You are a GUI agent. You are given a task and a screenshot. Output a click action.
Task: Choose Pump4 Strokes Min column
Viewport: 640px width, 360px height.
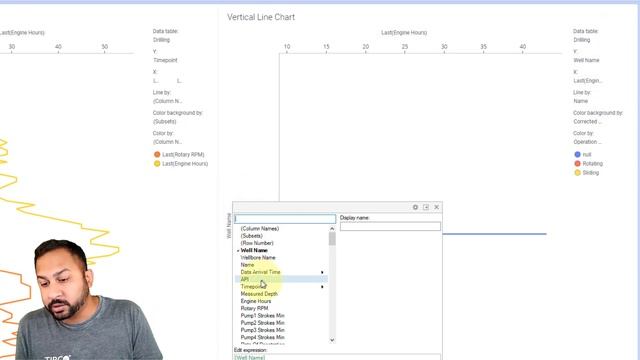point(262,338)
